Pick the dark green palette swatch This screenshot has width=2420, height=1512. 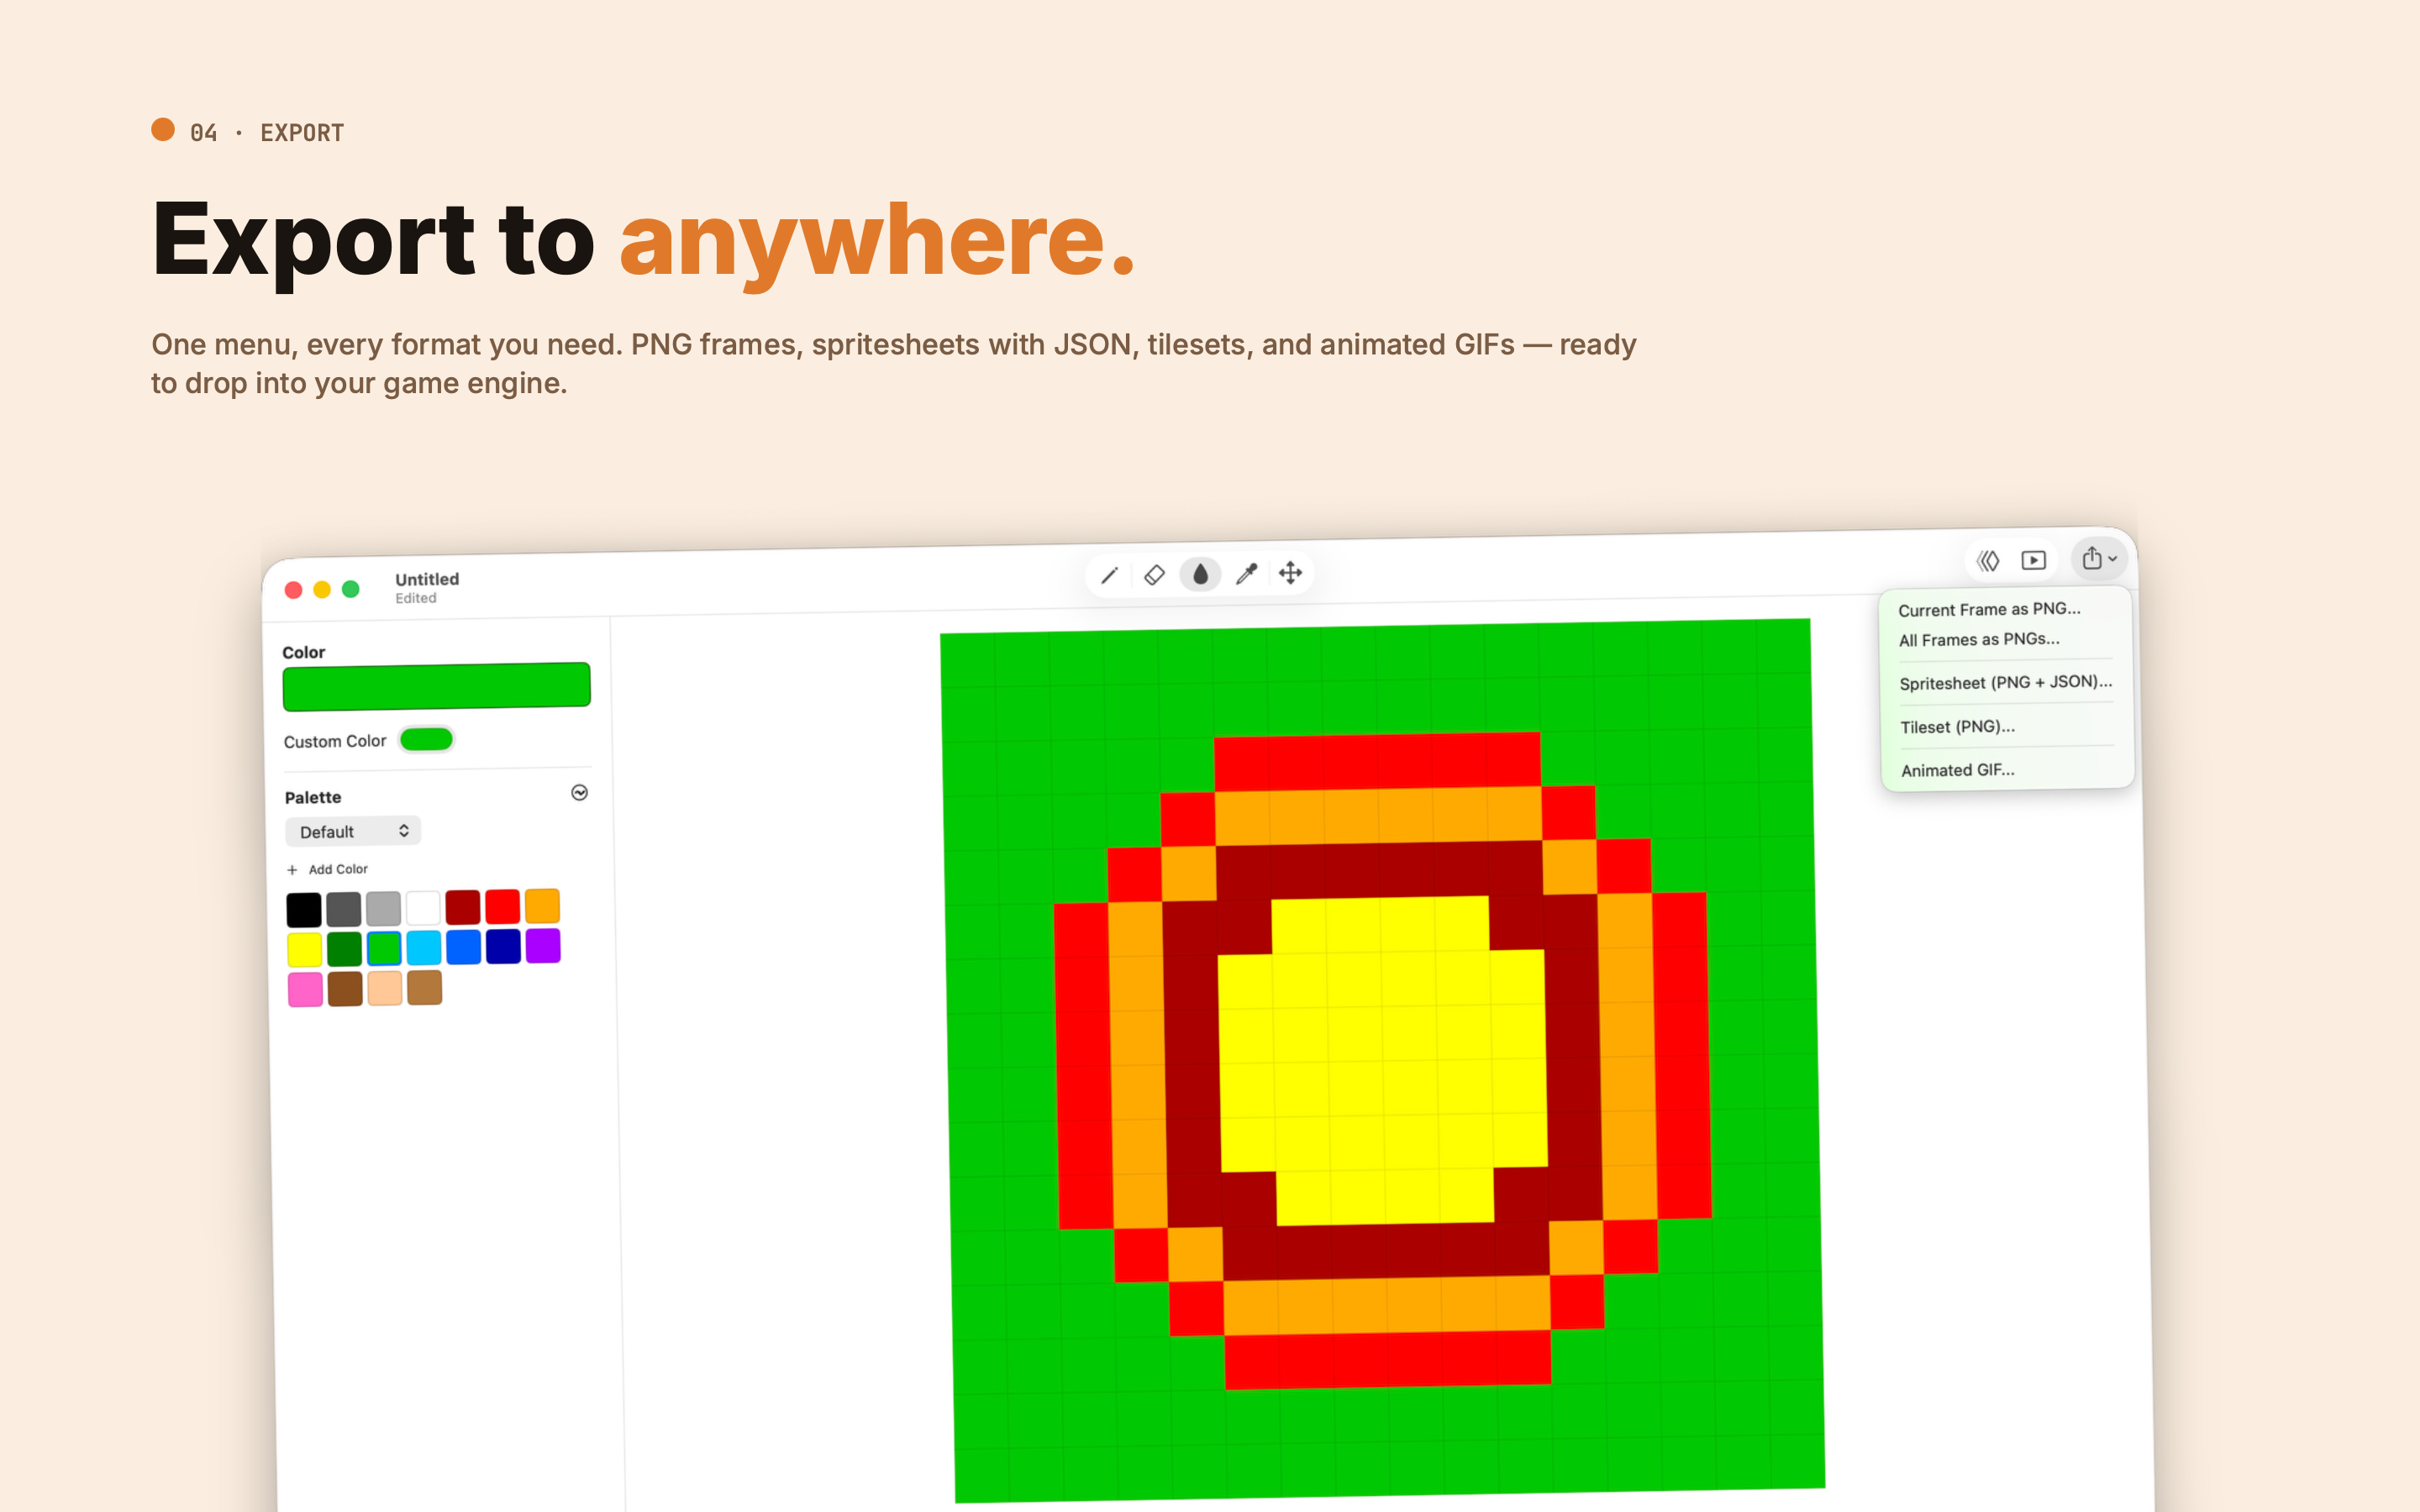pos(344,949)
